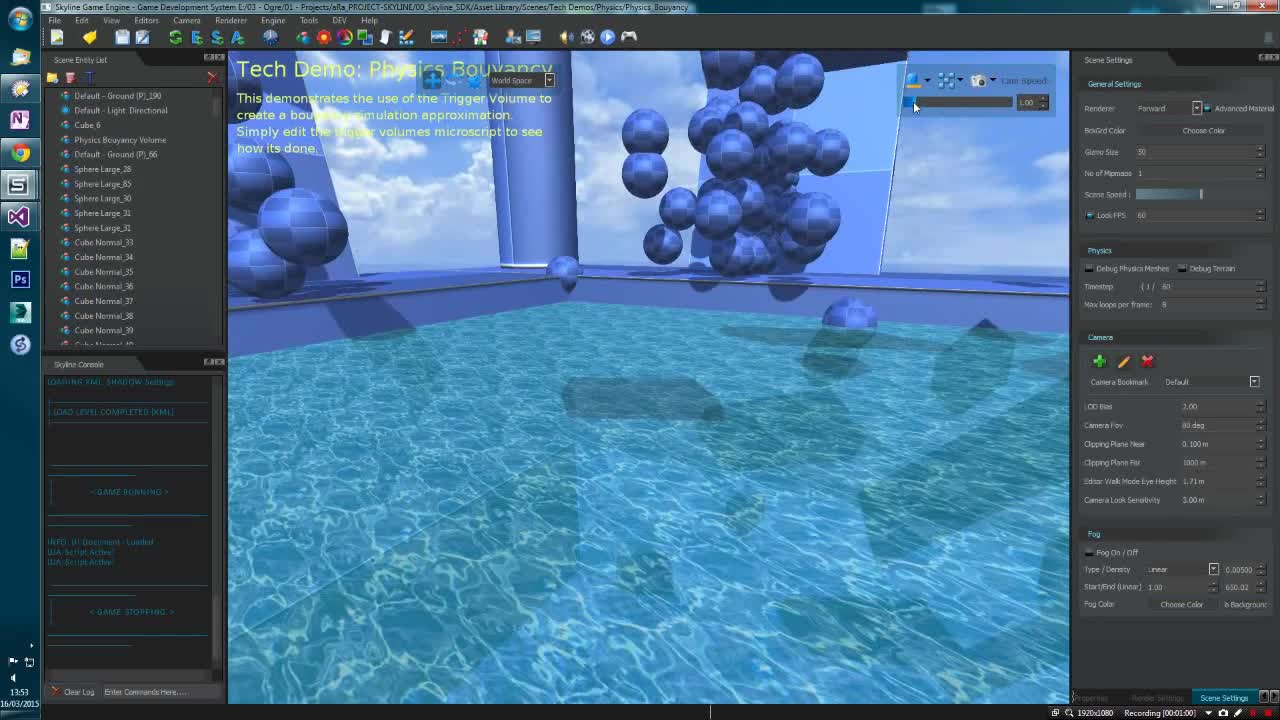The image size is (1280, 720).
Task: Click the audio speaker icon in the toolbar
Action: point(564,37)
